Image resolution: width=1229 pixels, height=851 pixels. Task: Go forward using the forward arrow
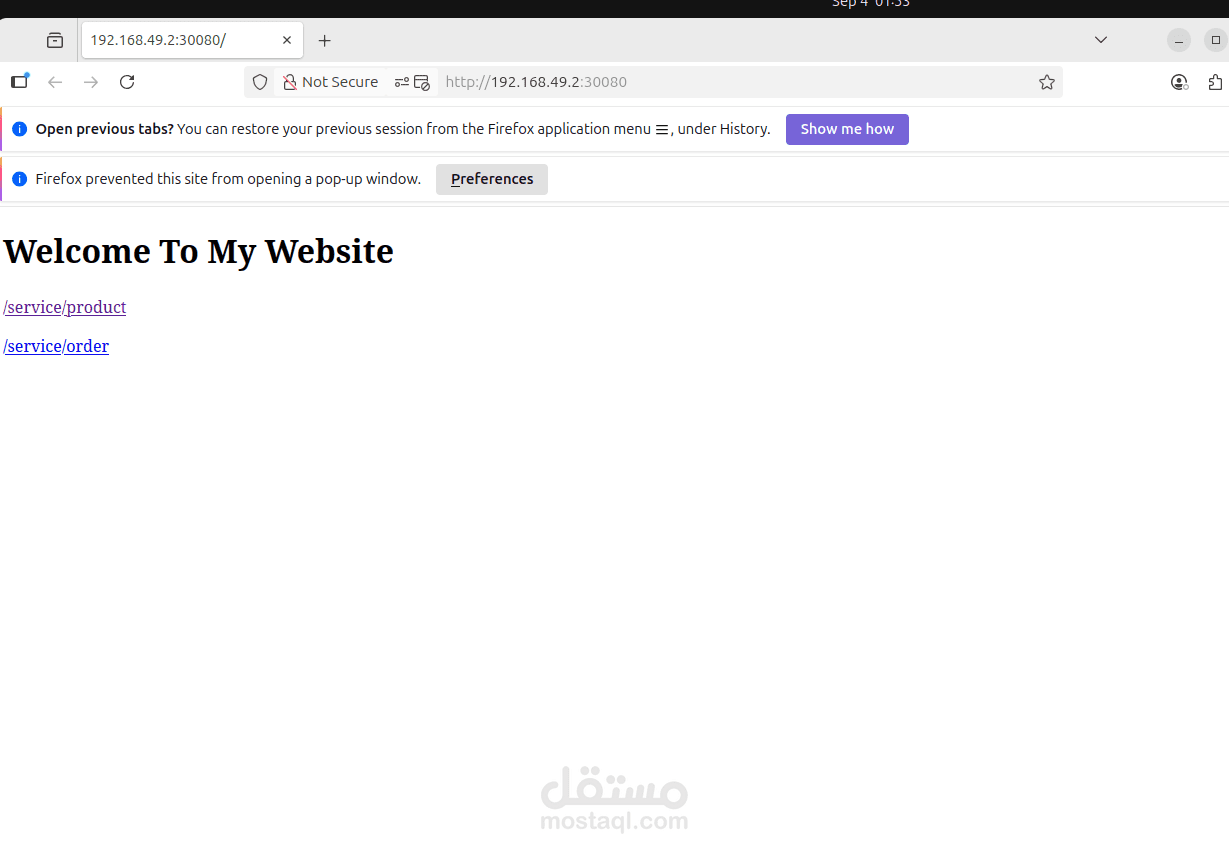91,82
